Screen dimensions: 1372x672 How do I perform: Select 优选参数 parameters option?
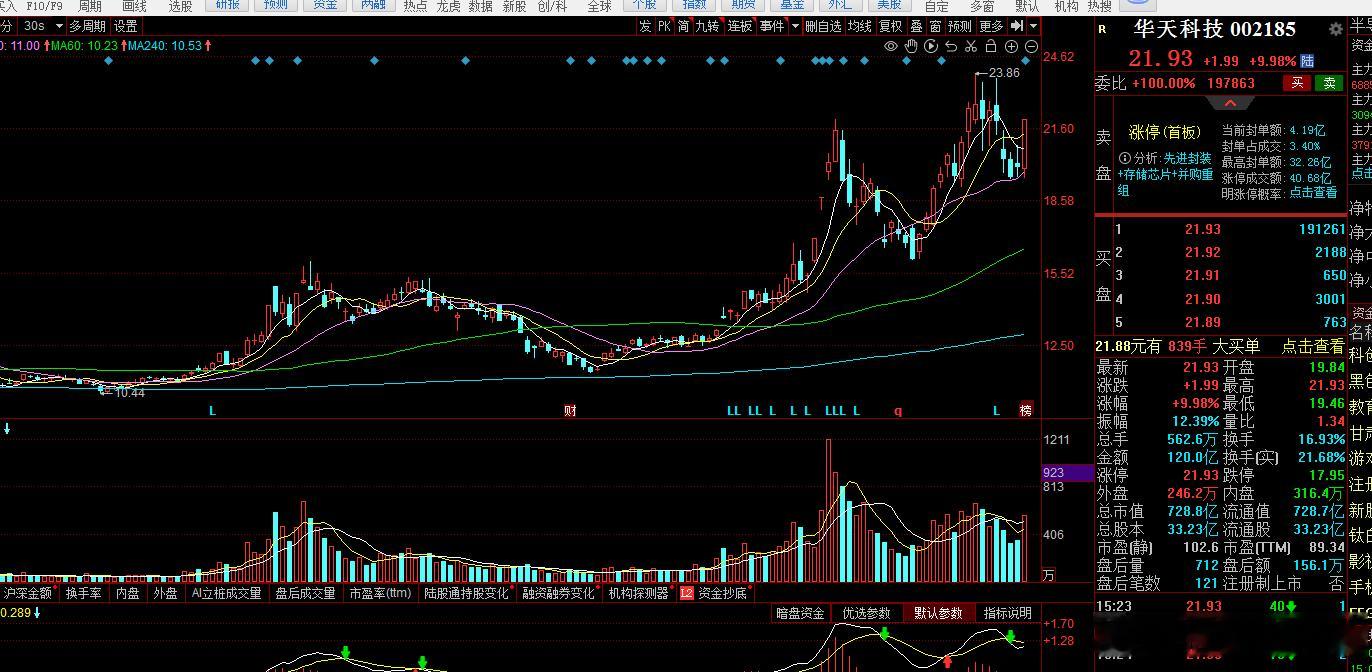(x=866, y=613)
